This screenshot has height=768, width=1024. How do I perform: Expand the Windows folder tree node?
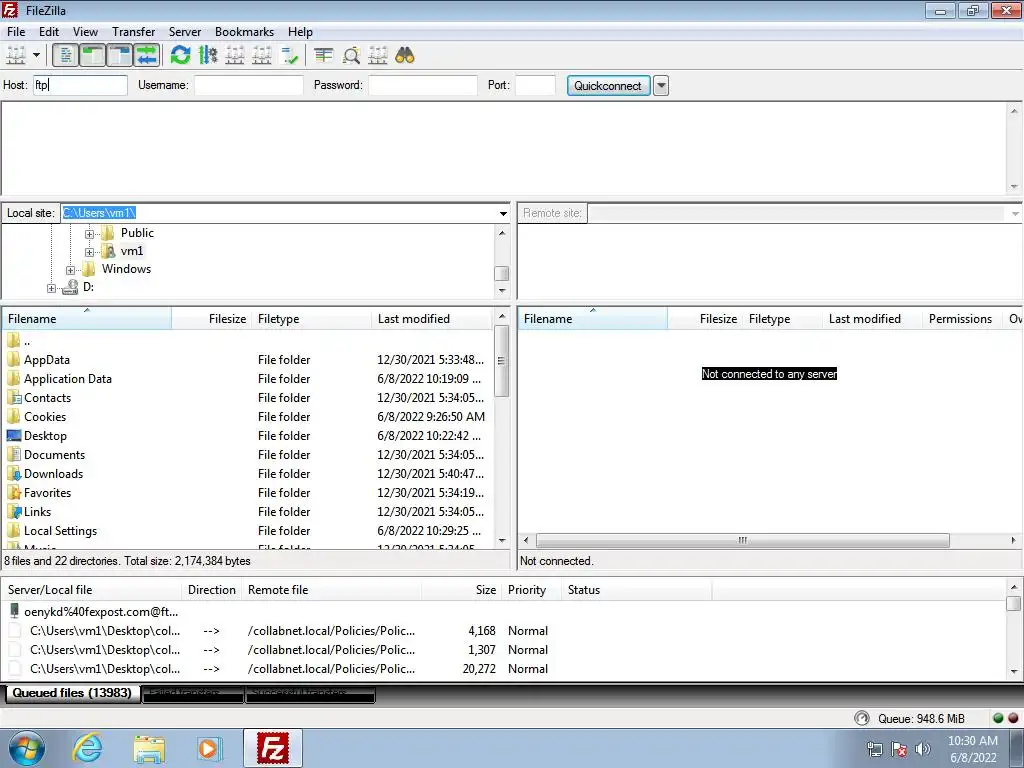(x=71, y=270)
